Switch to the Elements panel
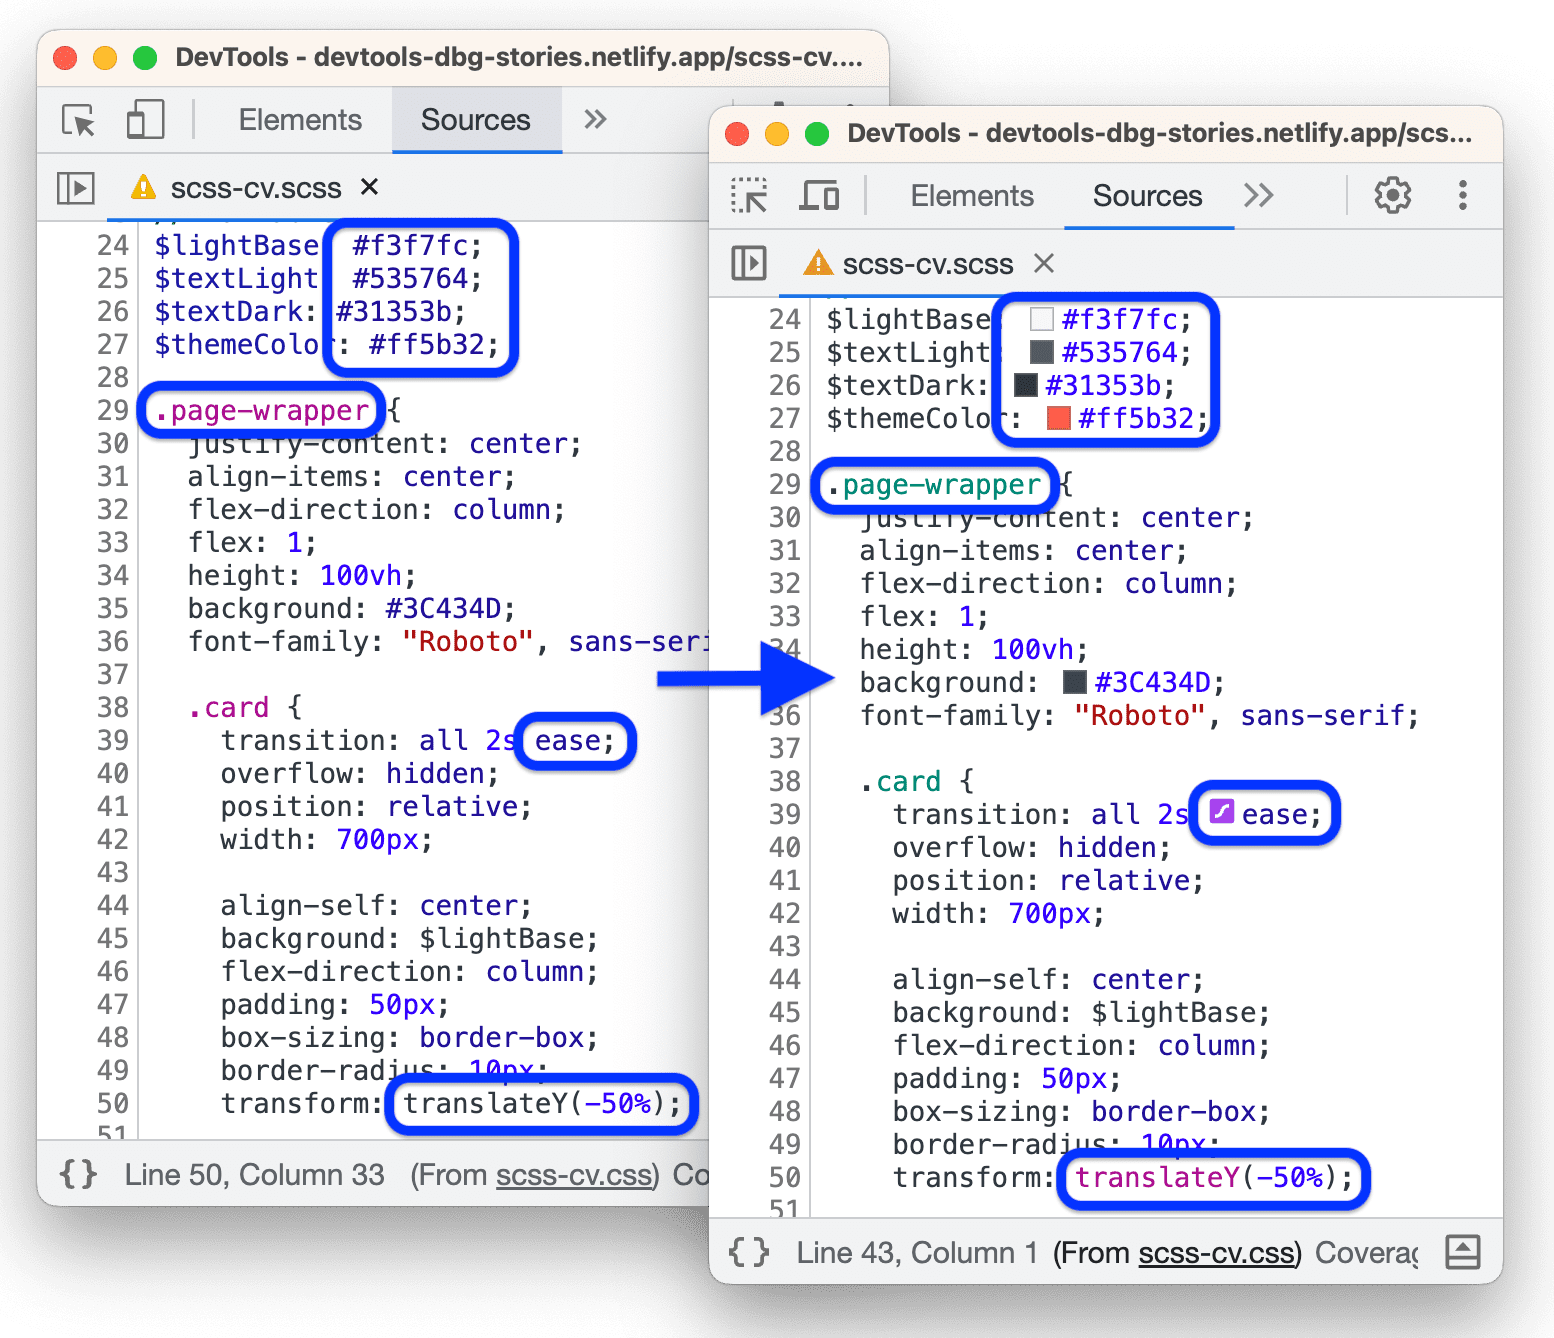The height and width of the screenshot is (1338, 1554). [971, 196]
